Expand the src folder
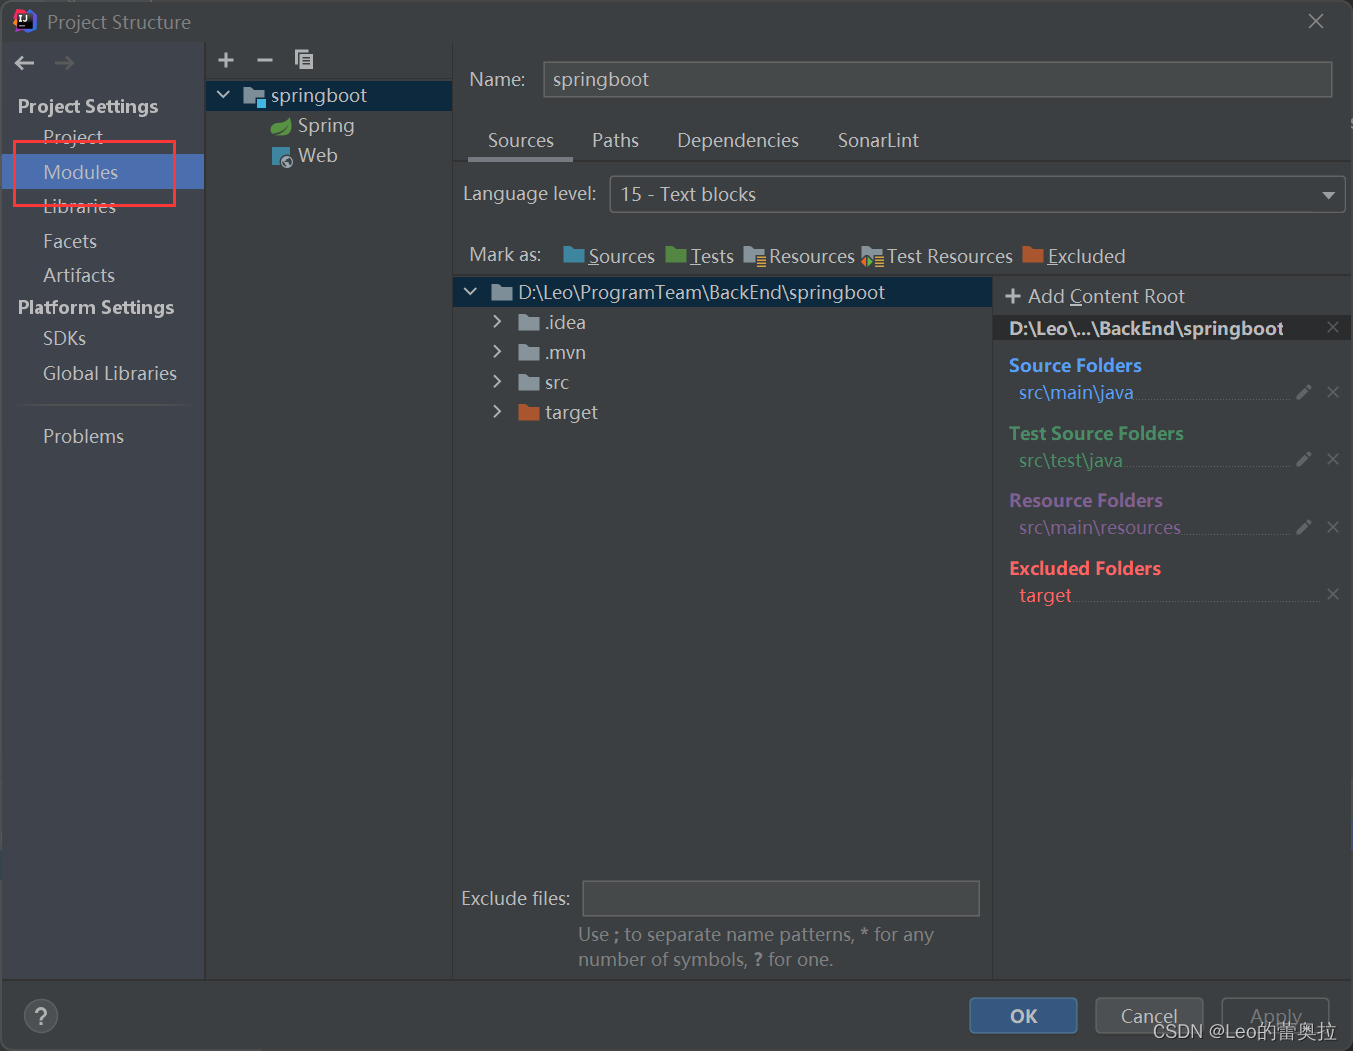 [497, 382]
